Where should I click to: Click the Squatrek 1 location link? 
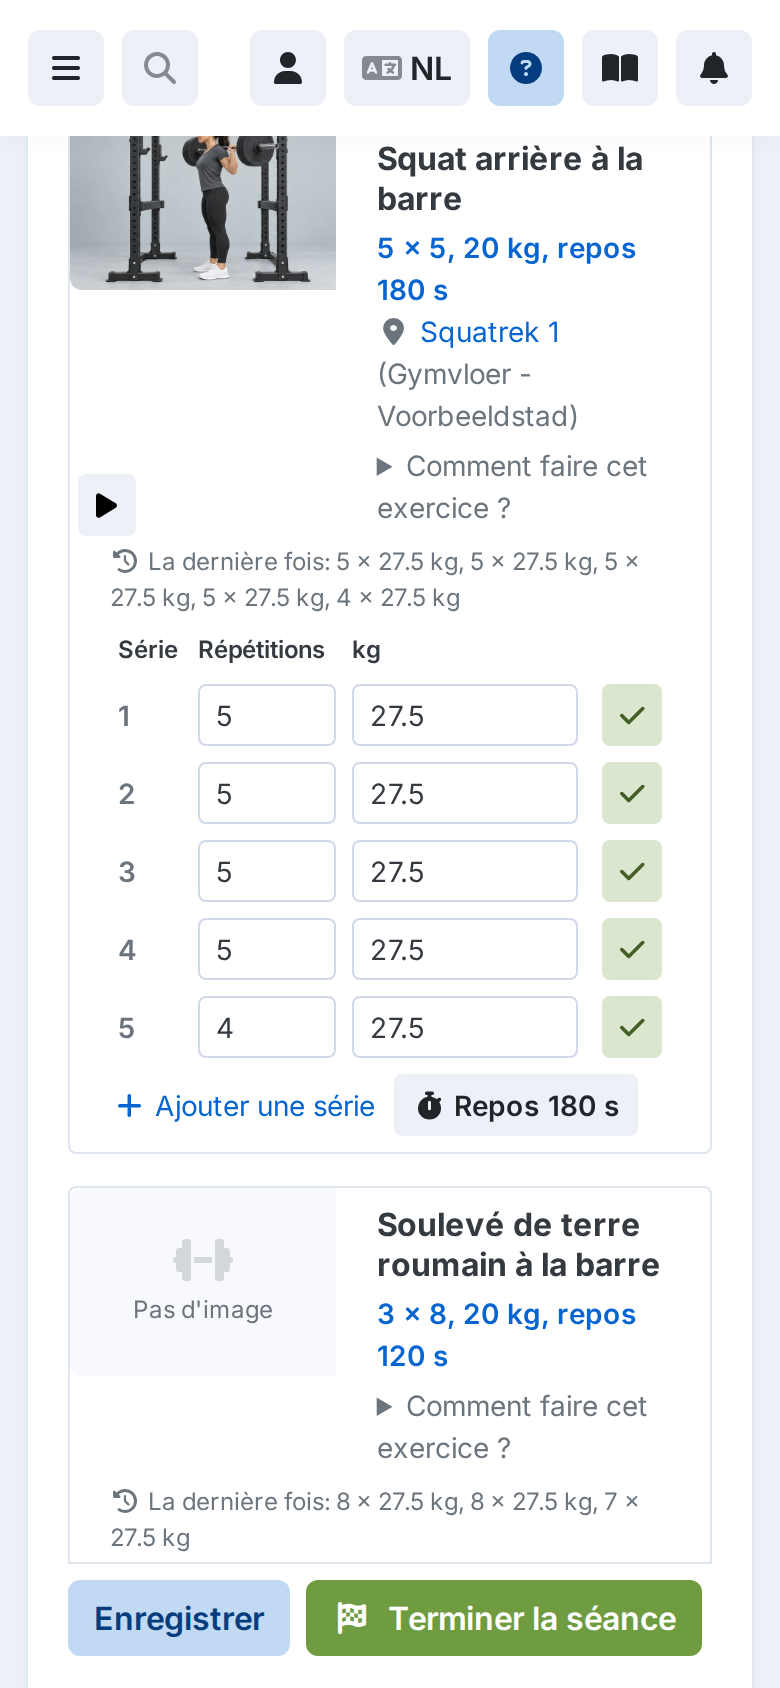(x=489, y=332)
